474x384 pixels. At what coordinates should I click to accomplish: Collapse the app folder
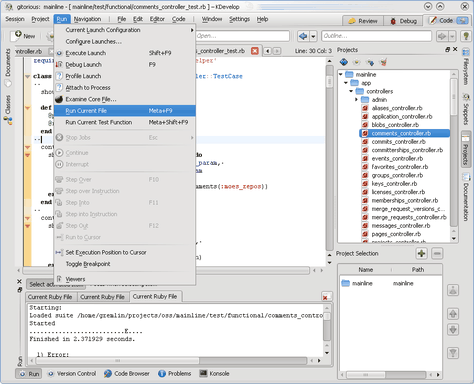click(x=346, y=83)
